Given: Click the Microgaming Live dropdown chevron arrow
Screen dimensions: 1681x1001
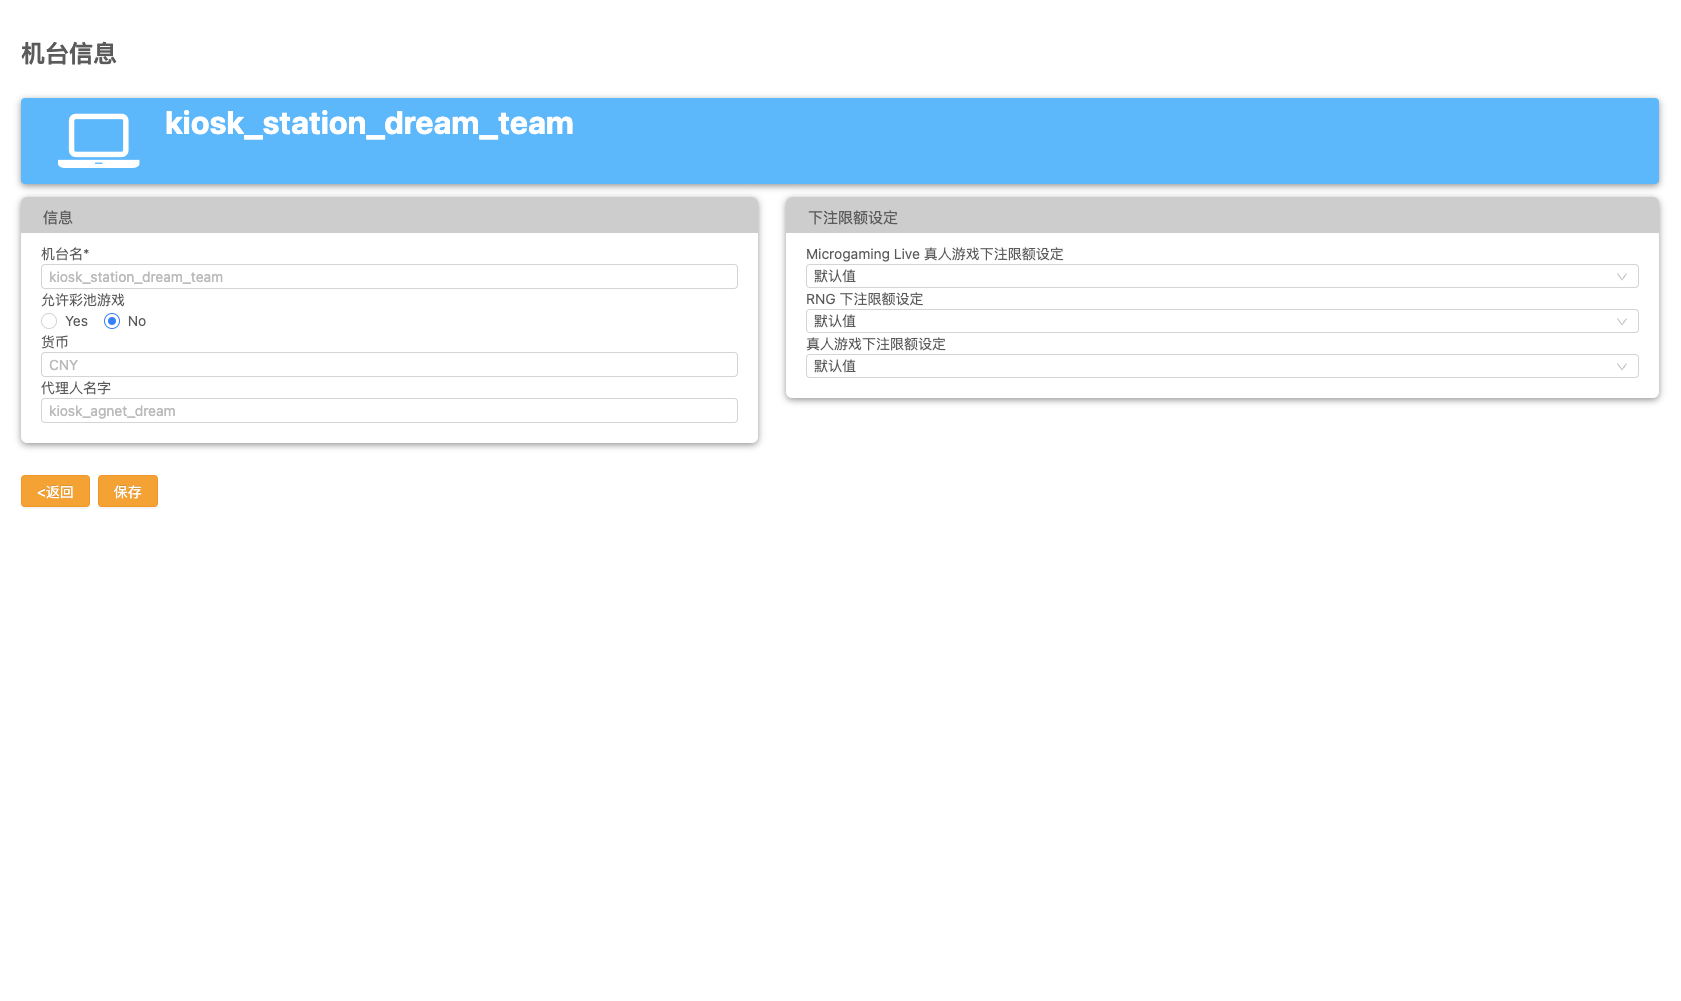Looking at the screenshot, I should (1621, 277).
